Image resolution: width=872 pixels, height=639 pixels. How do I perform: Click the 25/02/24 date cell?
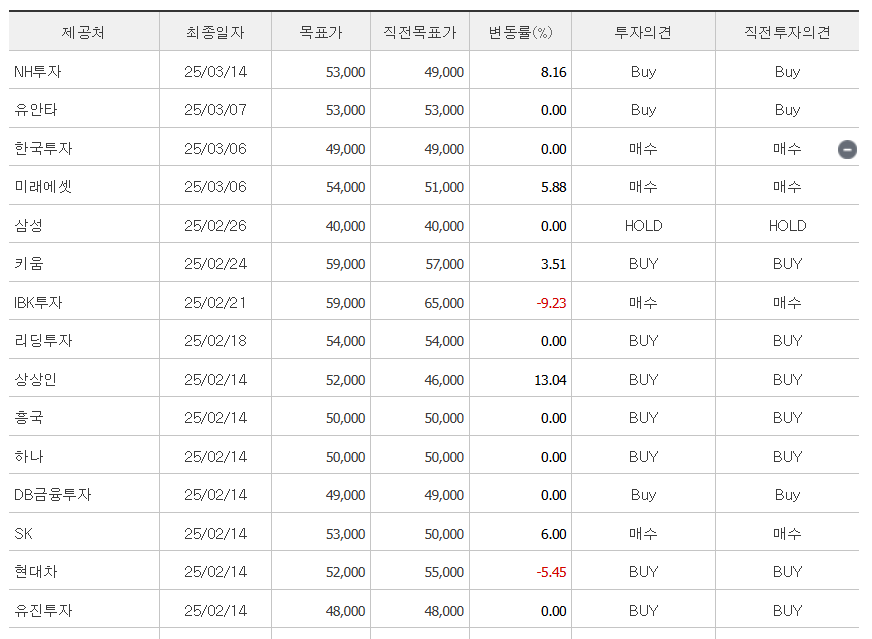click(x=215, y=264)
